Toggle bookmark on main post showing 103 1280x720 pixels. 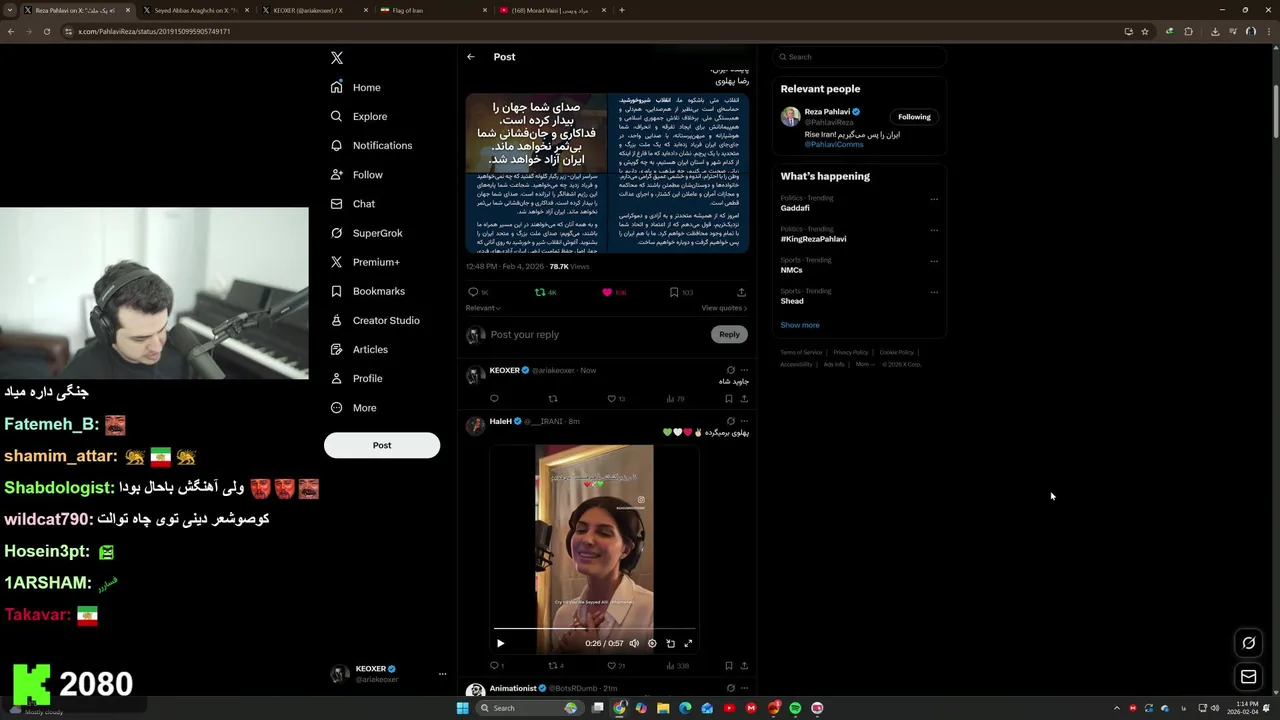[674, 292]
